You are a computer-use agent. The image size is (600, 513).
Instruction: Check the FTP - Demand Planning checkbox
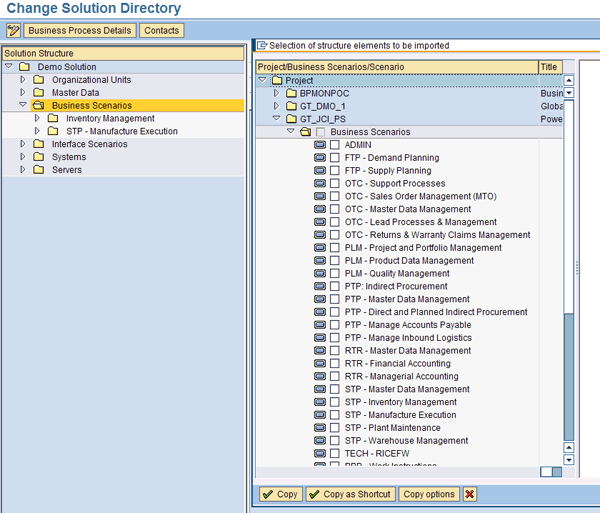click(x=335, y=158)
